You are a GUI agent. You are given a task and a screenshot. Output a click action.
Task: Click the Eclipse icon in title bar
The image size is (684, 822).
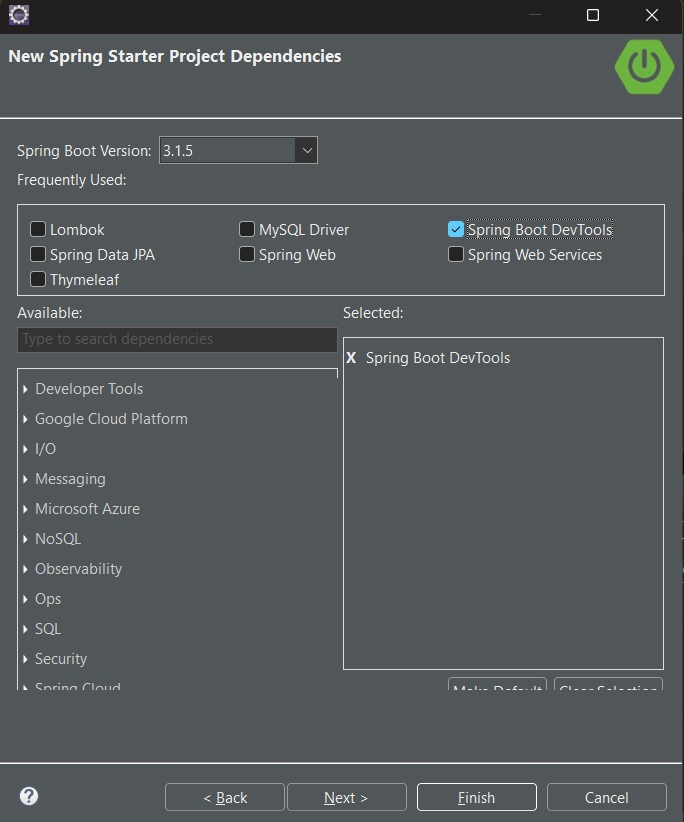(x=18, y=14)
